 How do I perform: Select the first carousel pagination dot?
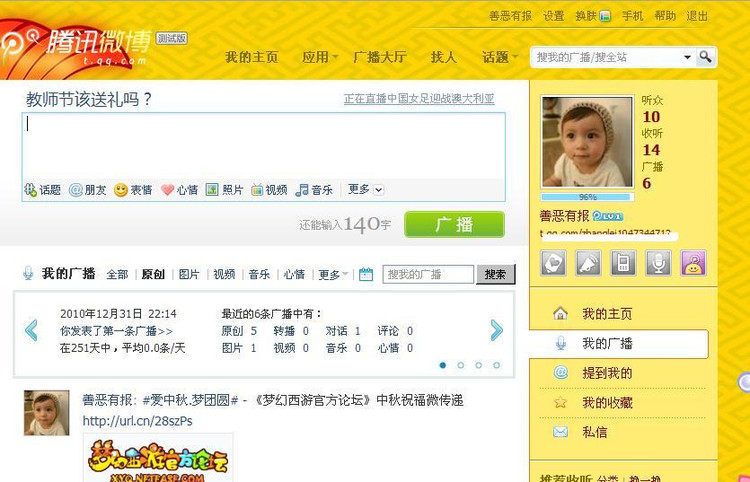(x=442, y=365)
